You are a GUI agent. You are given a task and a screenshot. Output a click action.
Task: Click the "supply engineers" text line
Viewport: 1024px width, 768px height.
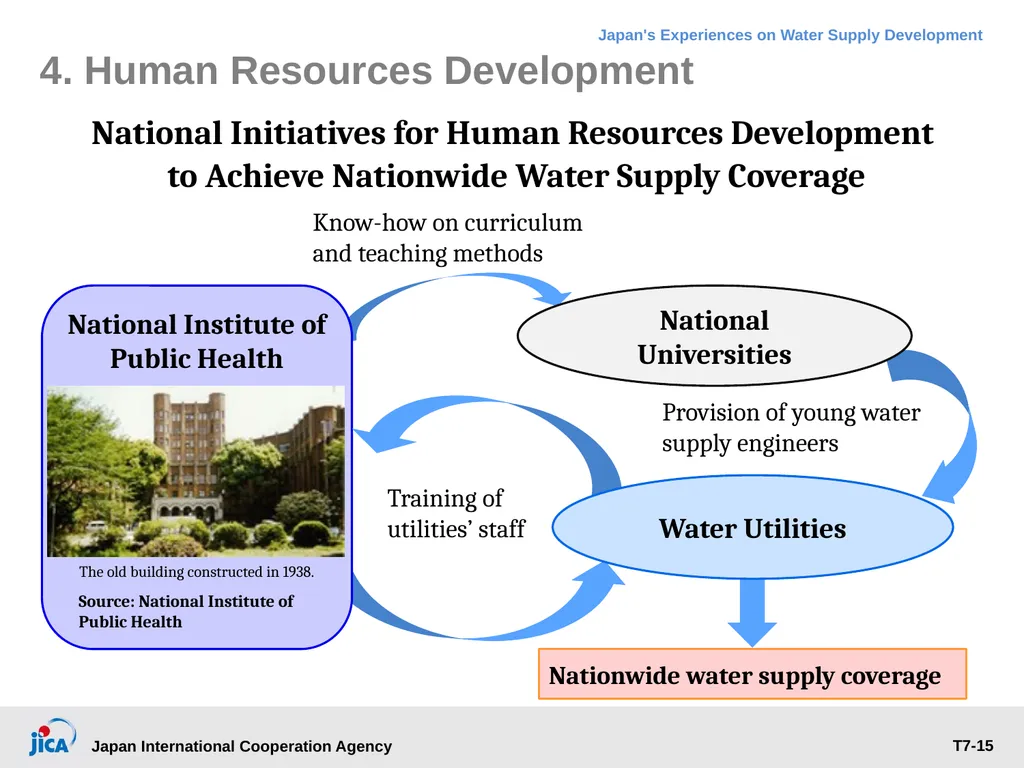tap(750, 443)
